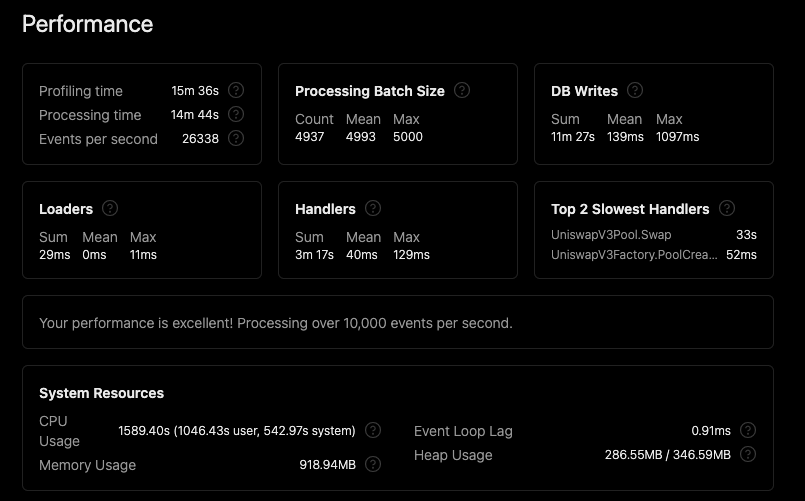Viewport: 805px width, 501px height.
Task: Click the 26338 events per second value
Action: click(x=199, y=139)
